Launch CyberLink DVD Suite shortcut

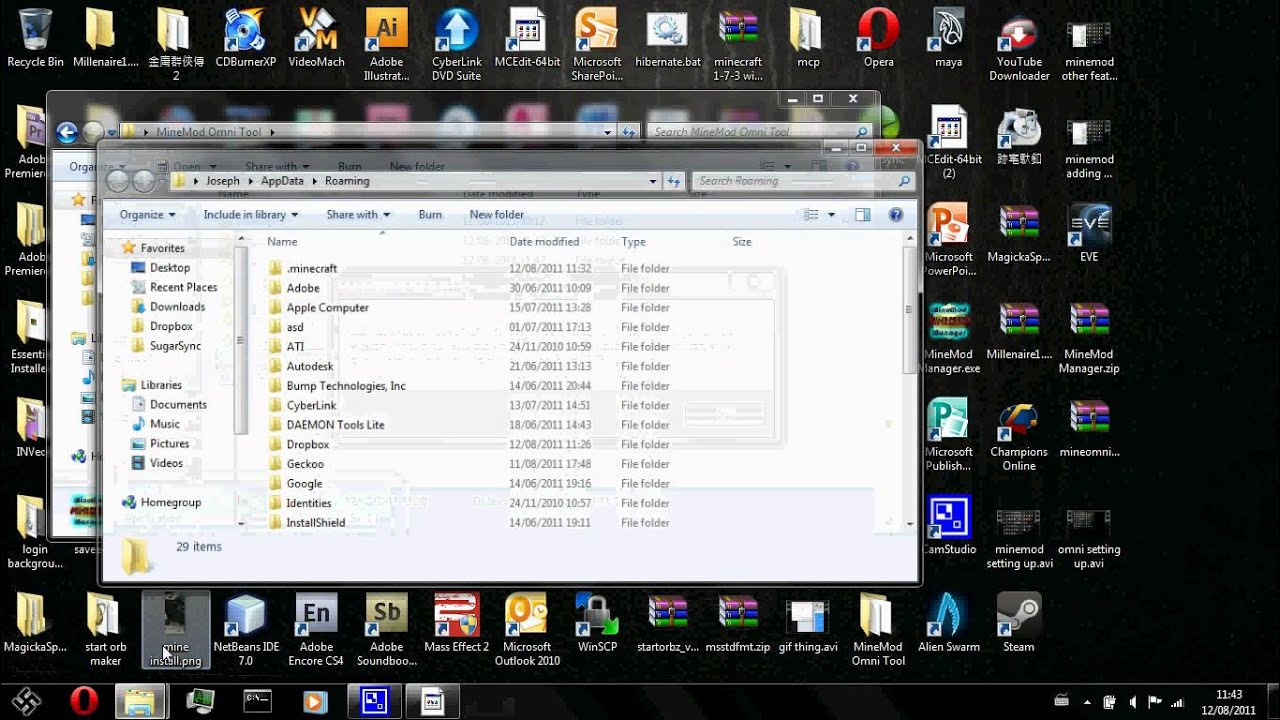coord(456,45)
